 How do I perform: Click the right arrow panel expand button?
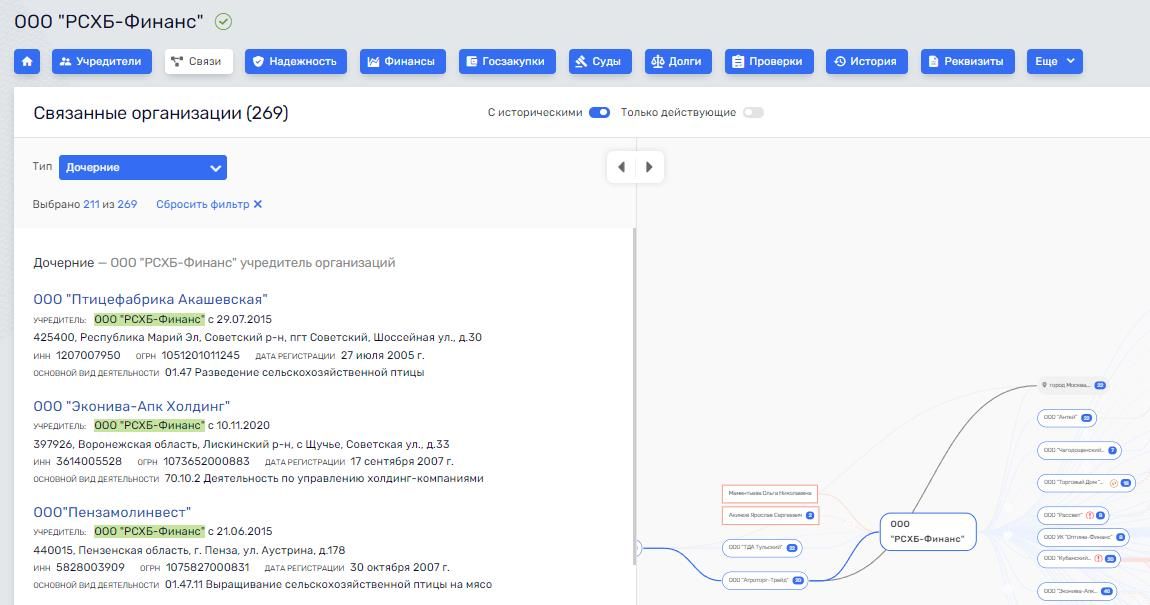pyautogui.click(x=649, y=167)
